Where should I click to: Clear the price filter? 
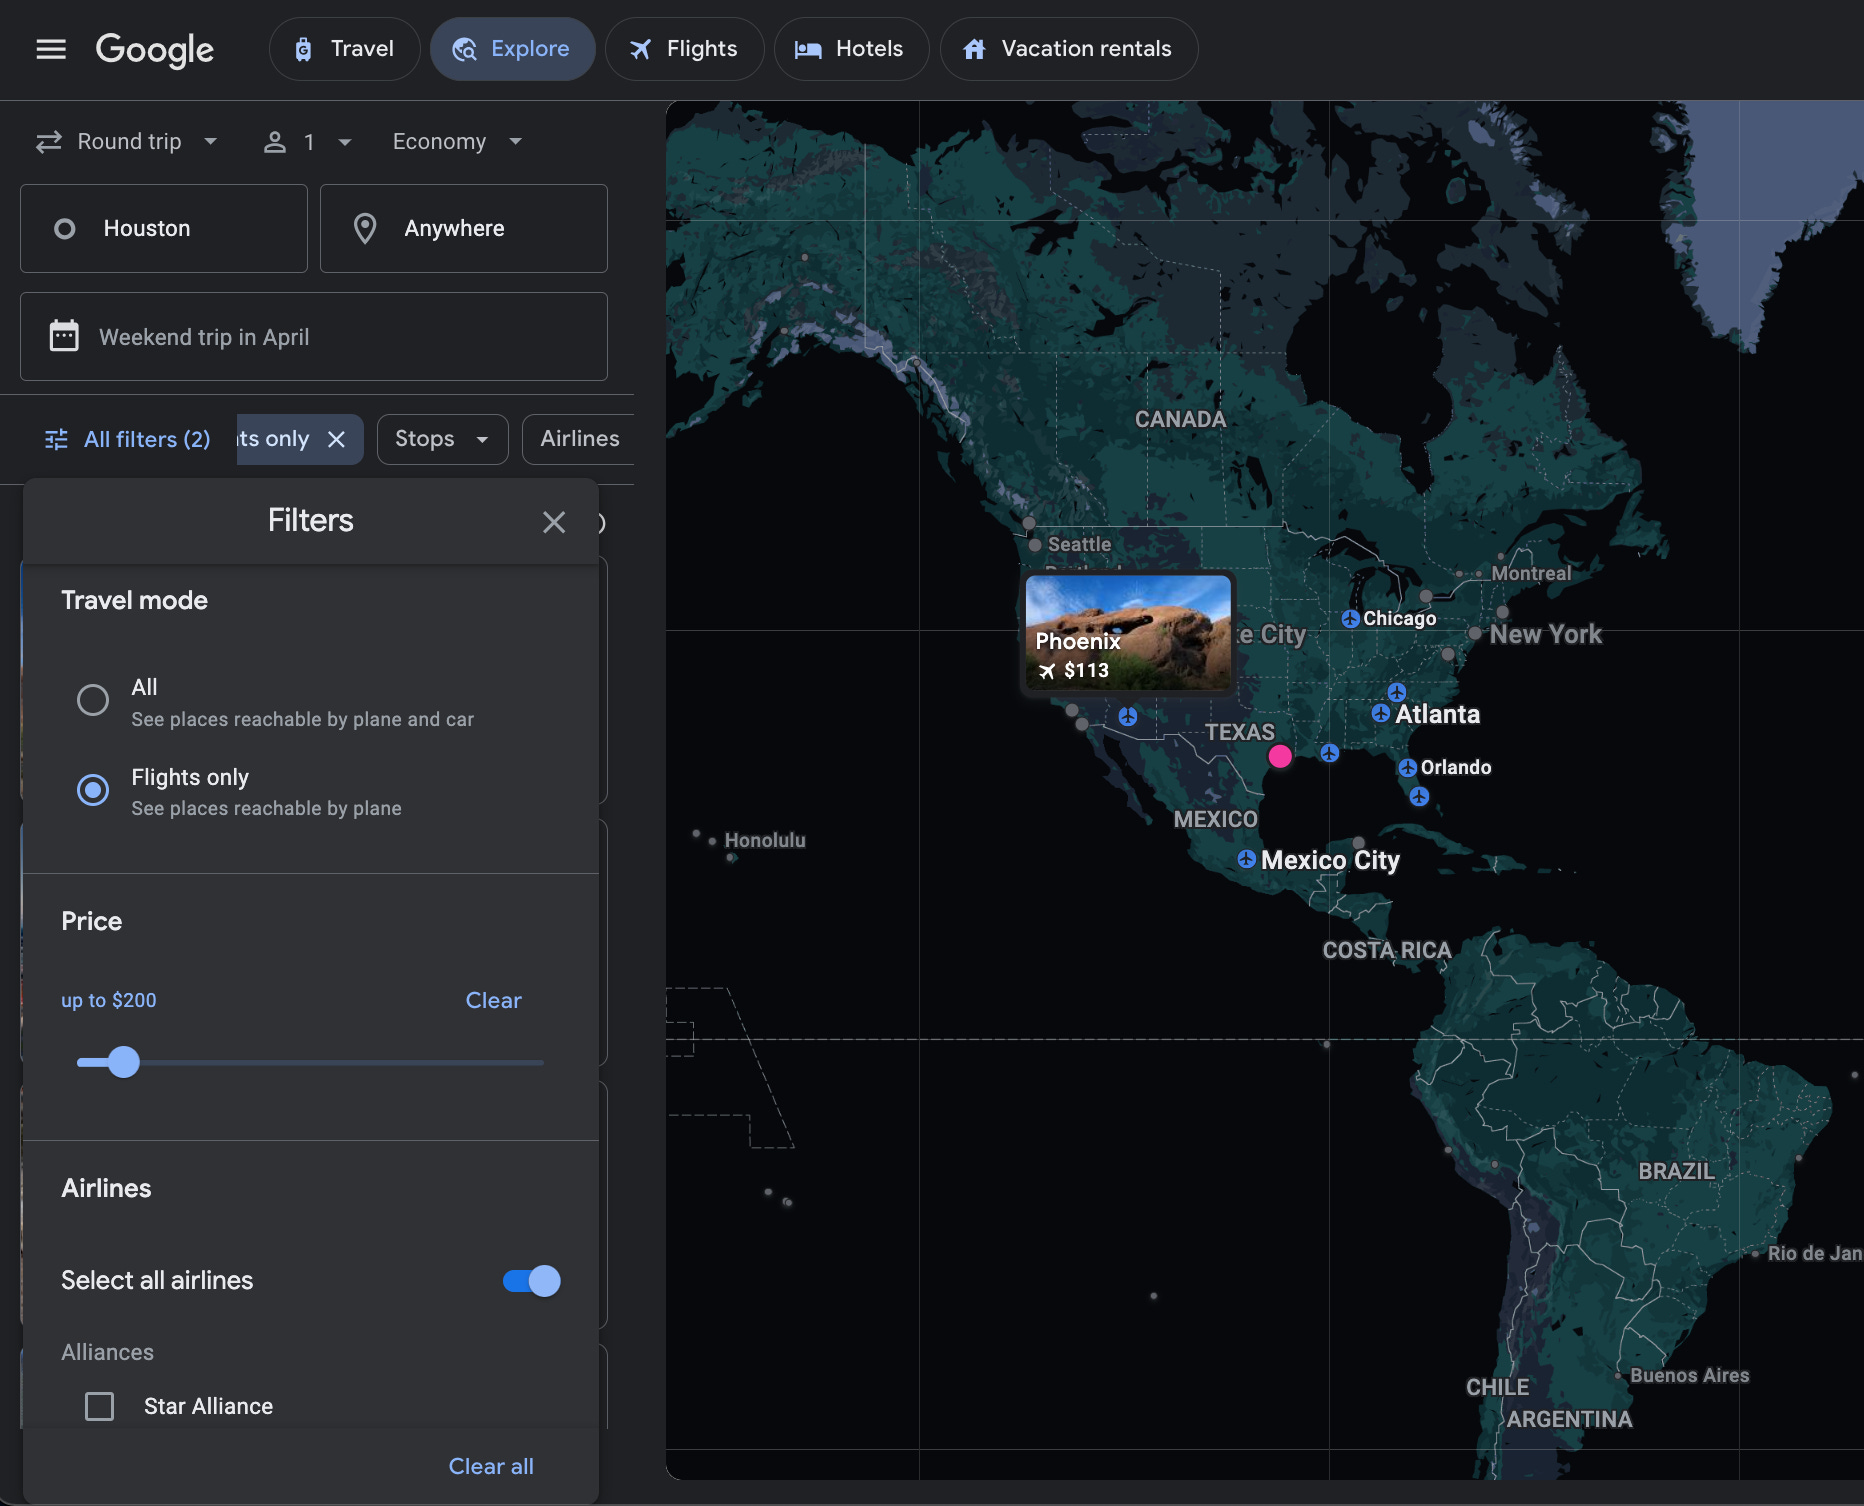point(493,1000)
